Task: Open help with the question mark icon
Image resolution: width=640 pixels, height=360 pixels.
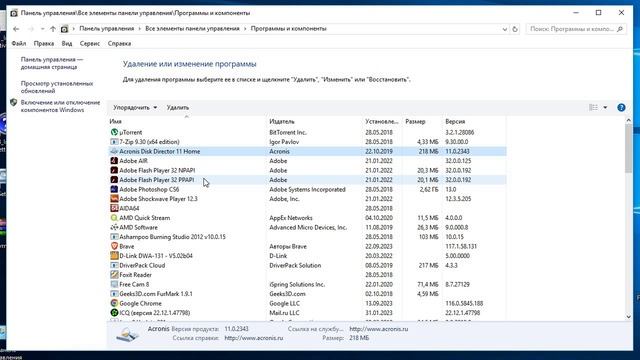Action: pos(621,107)
